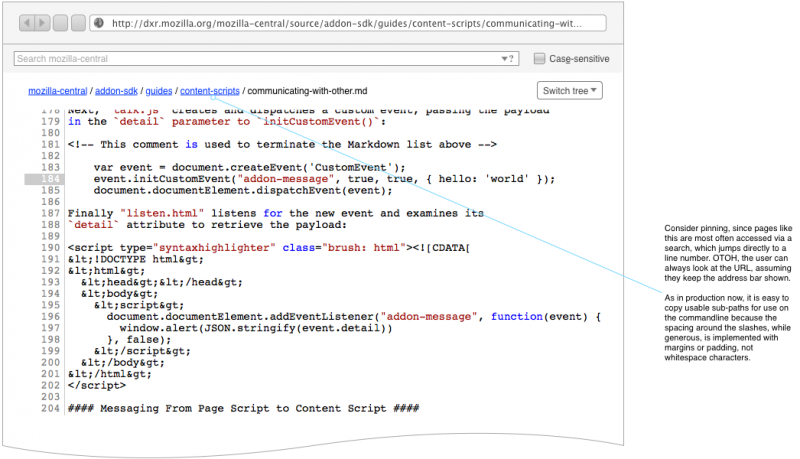Select line number 190
Image resolution: width=800 pixels, height=459 pixels.
(51, 248)
